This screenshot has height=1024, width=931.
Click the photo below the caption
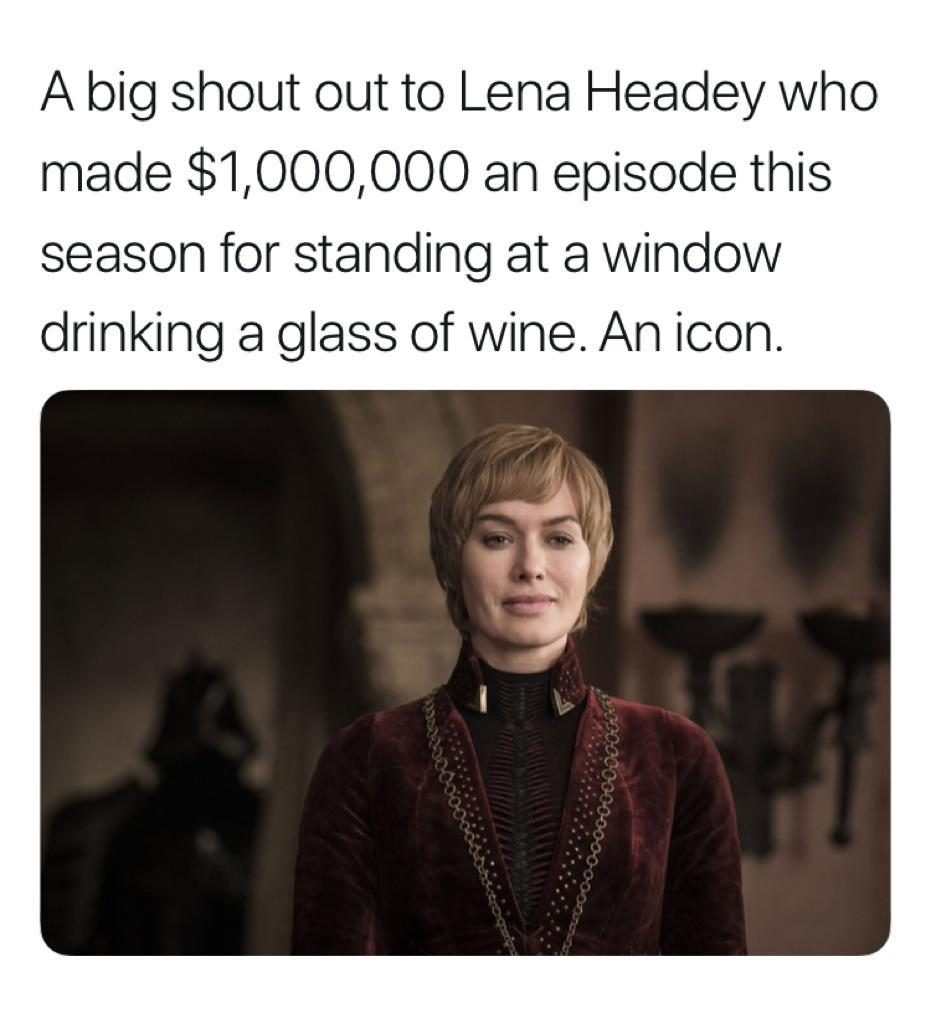point(465,672)
